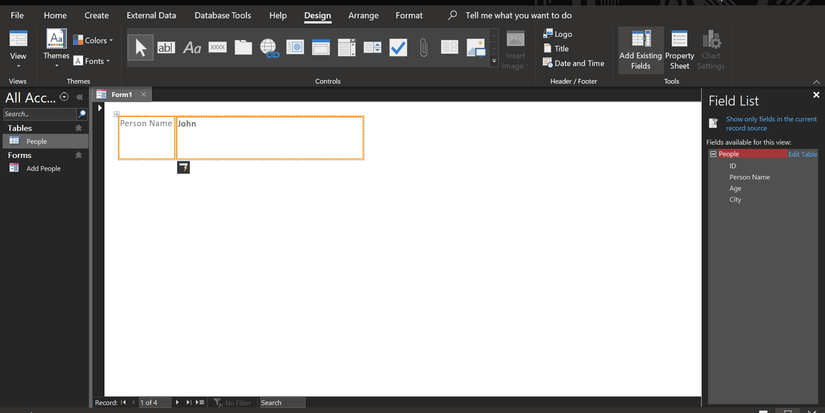Collapse the People table in Field List
The height and width of the screenshot is (413, 825).
tap(713, 154)
